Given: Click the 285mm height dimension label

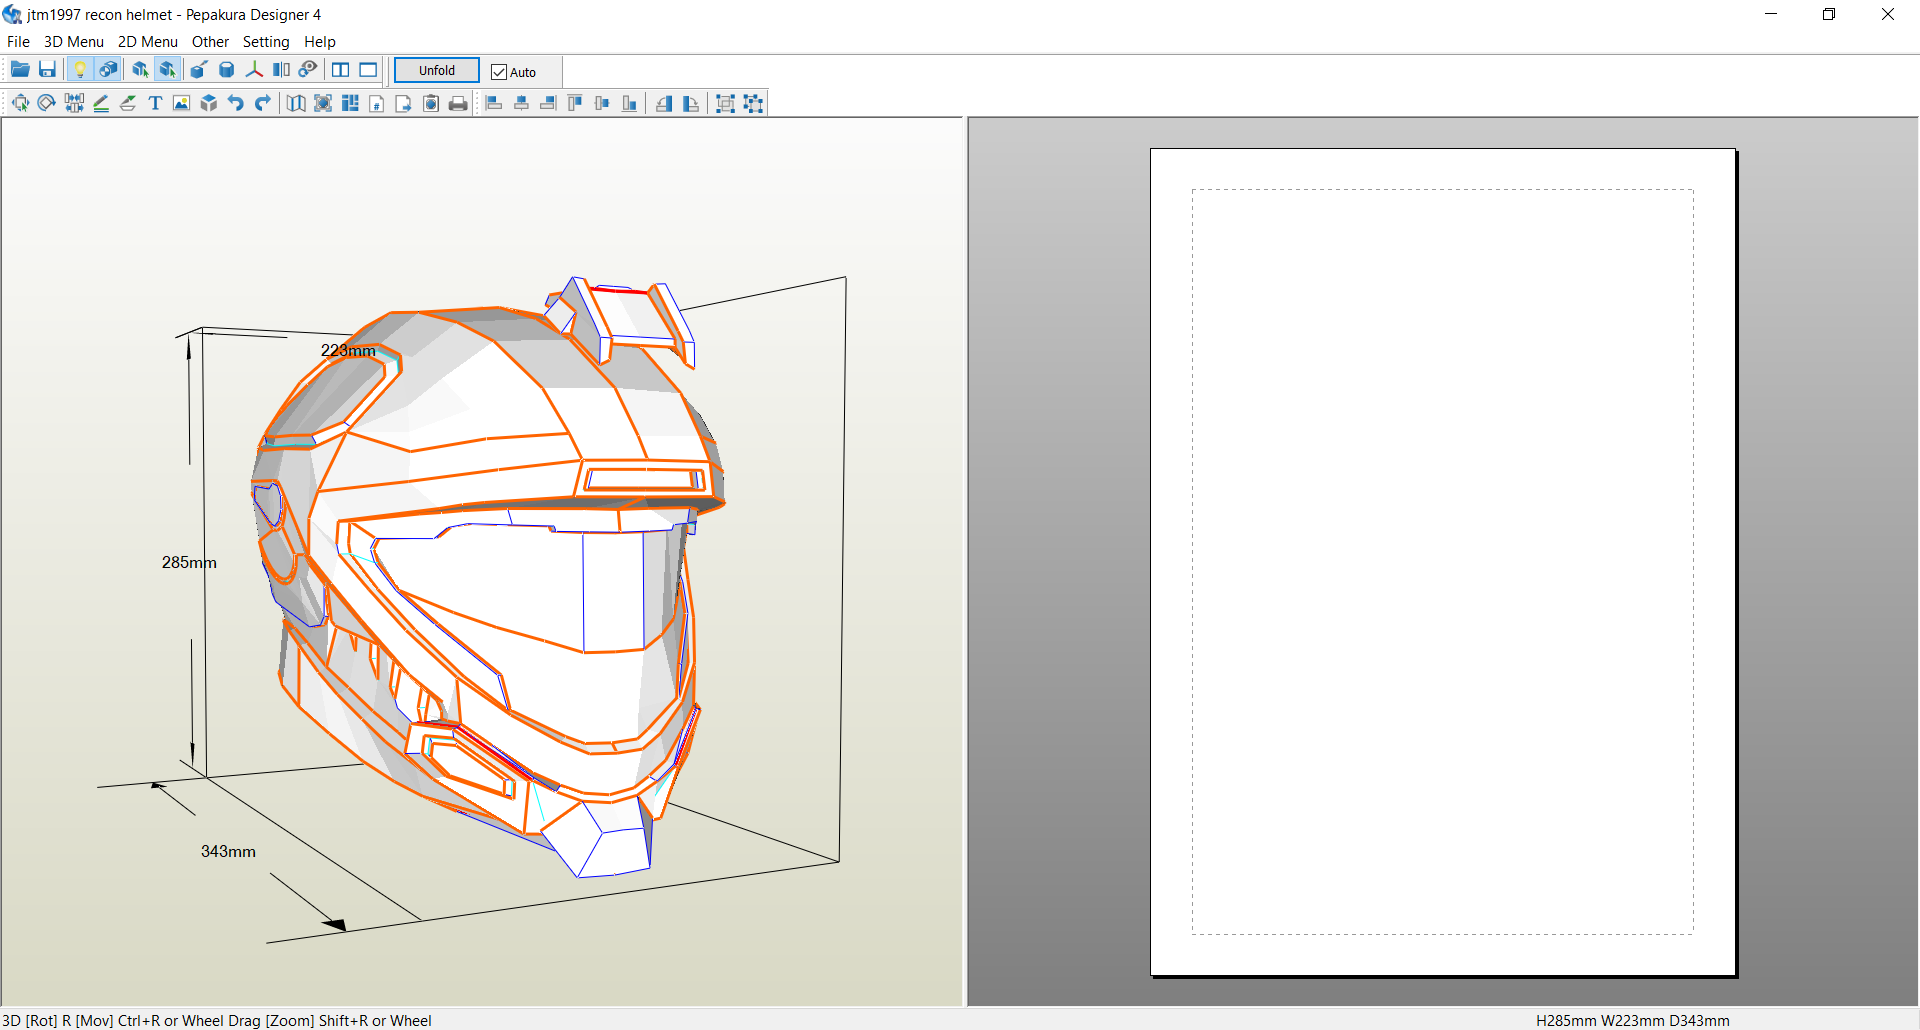Looking at the screenshot, I should [x=189, y=563].
